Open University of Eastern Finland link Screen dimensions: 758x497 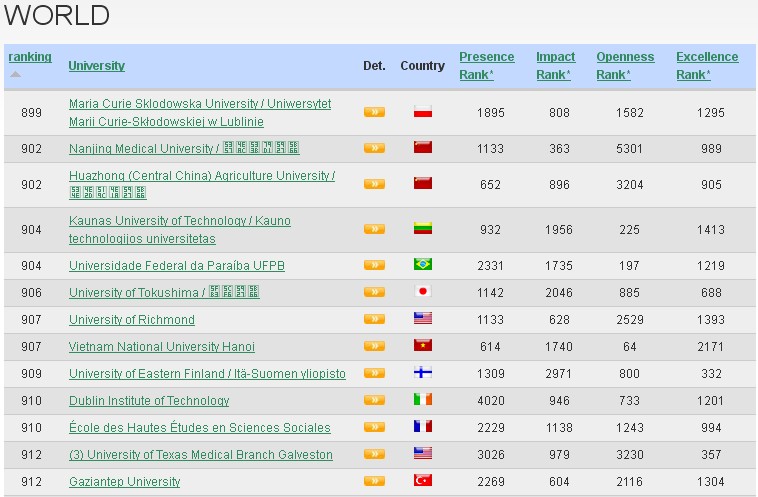(x=207, y=374)
